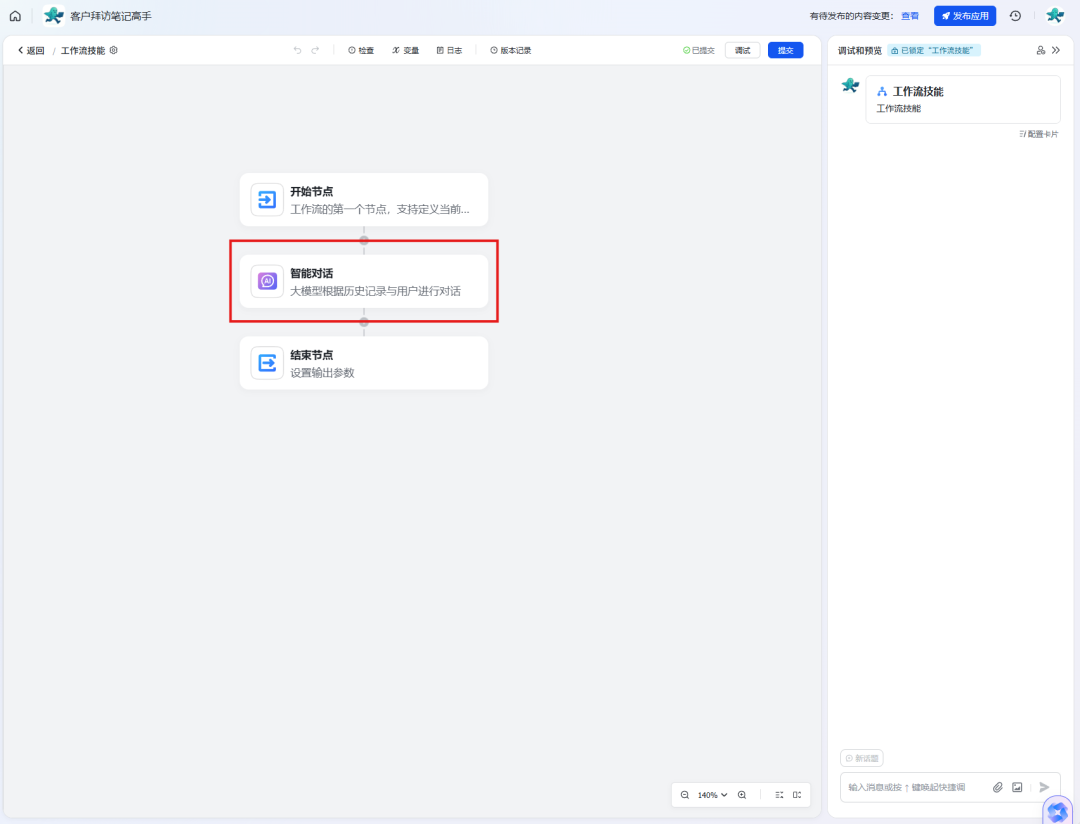Upload an image in the chat input
Viewport: 1080px width, 824px height.
[x=1017, y=787]
